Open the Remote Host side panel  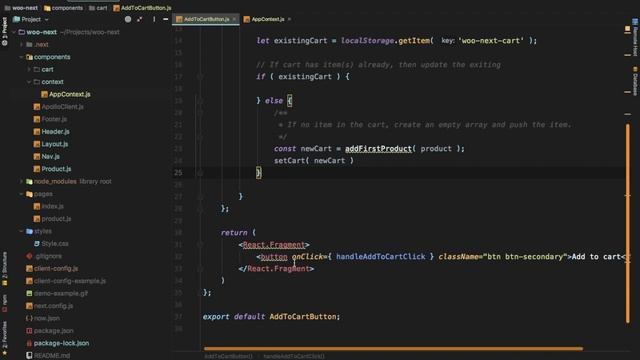tap(635, 38)
